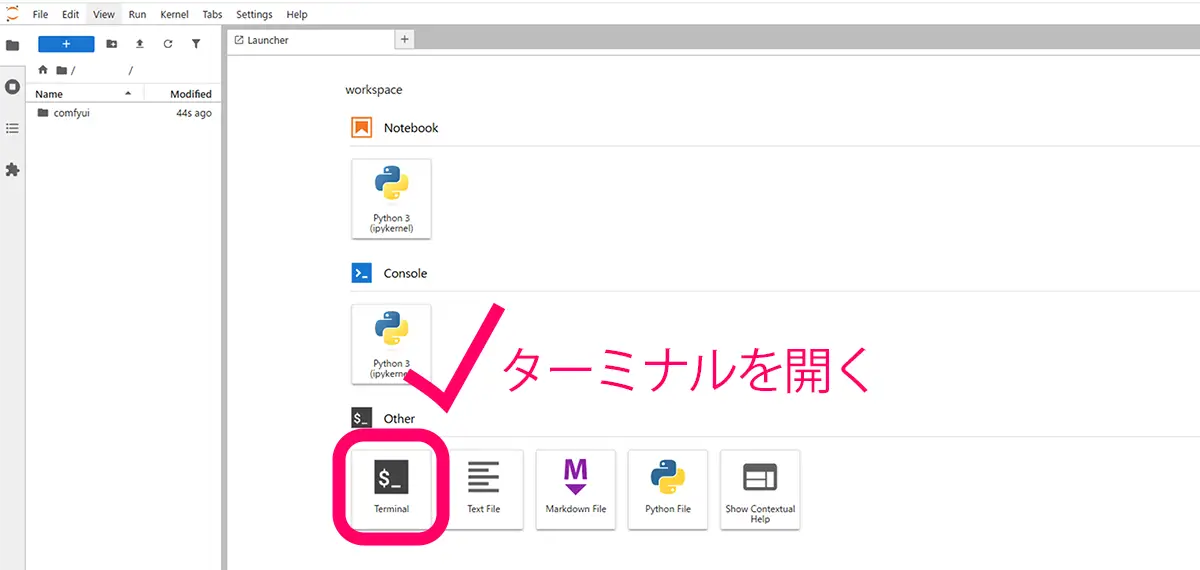Open the Table of Contents sidebar
Image resolution: width=1200 pixels, height=570 pixels.
[12, 128]
